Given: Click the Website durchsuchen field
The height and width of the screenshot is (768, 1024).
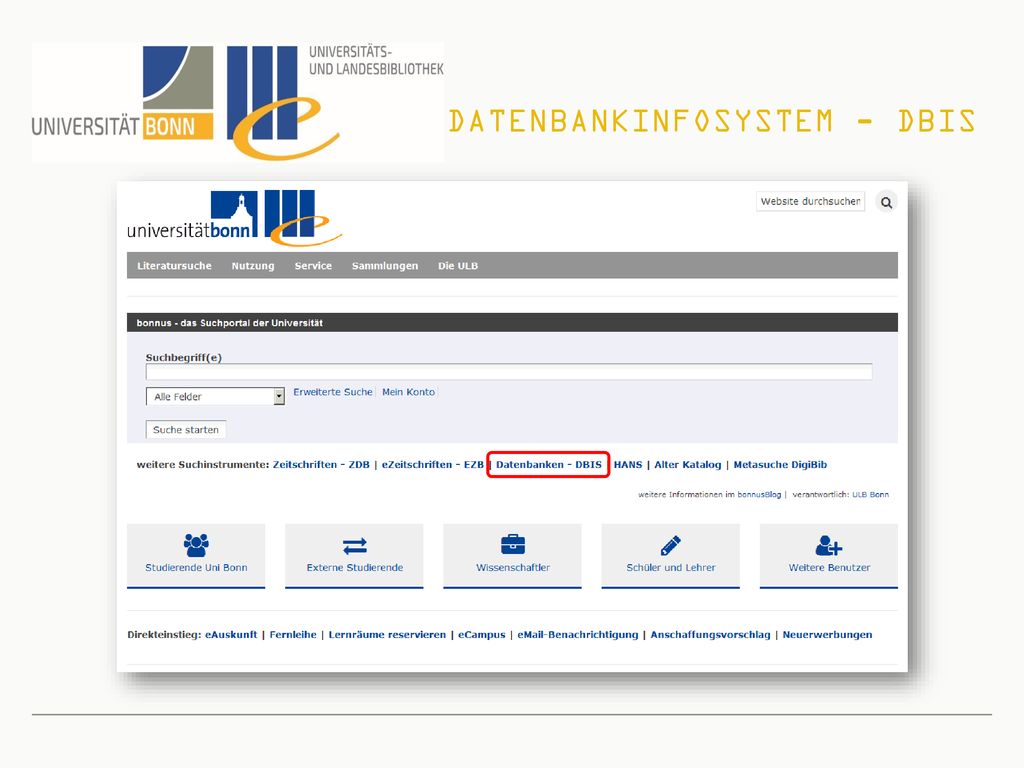Looking at the screenshot, I should click(x=810, y=201).
